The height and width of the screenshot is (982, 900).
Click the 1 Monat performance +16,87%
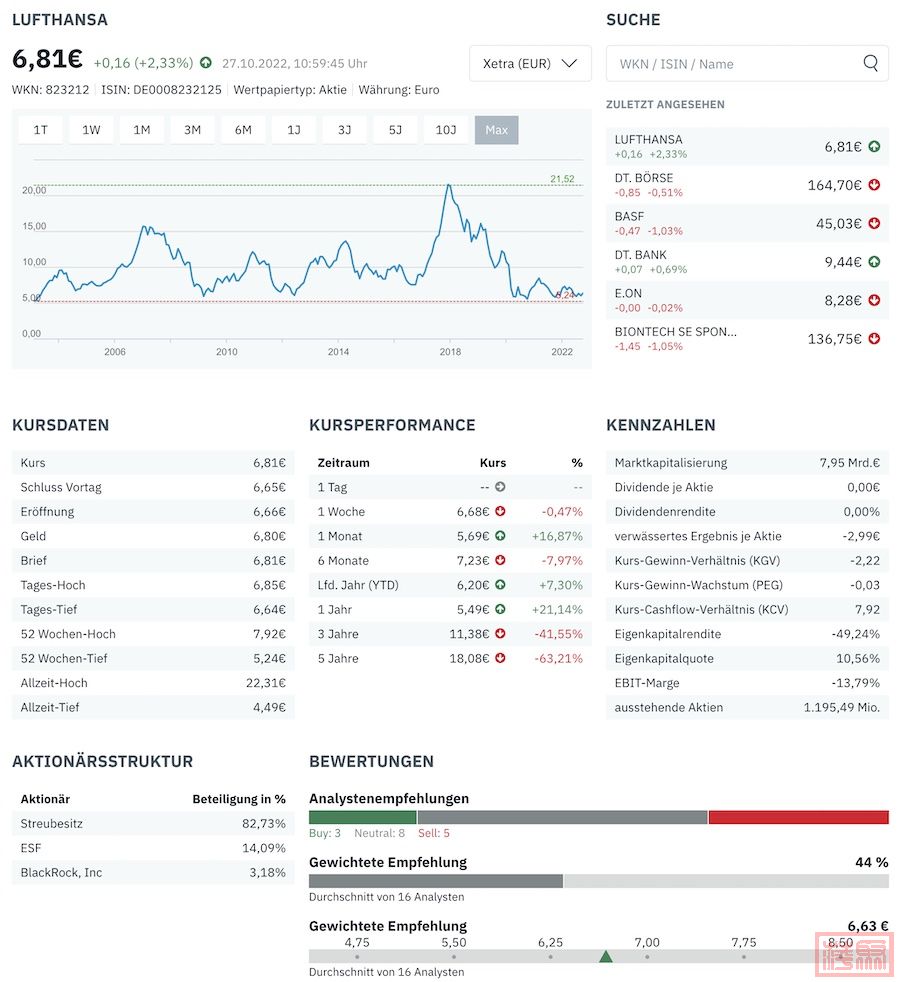pyautogui.click(x=557, y=536)
